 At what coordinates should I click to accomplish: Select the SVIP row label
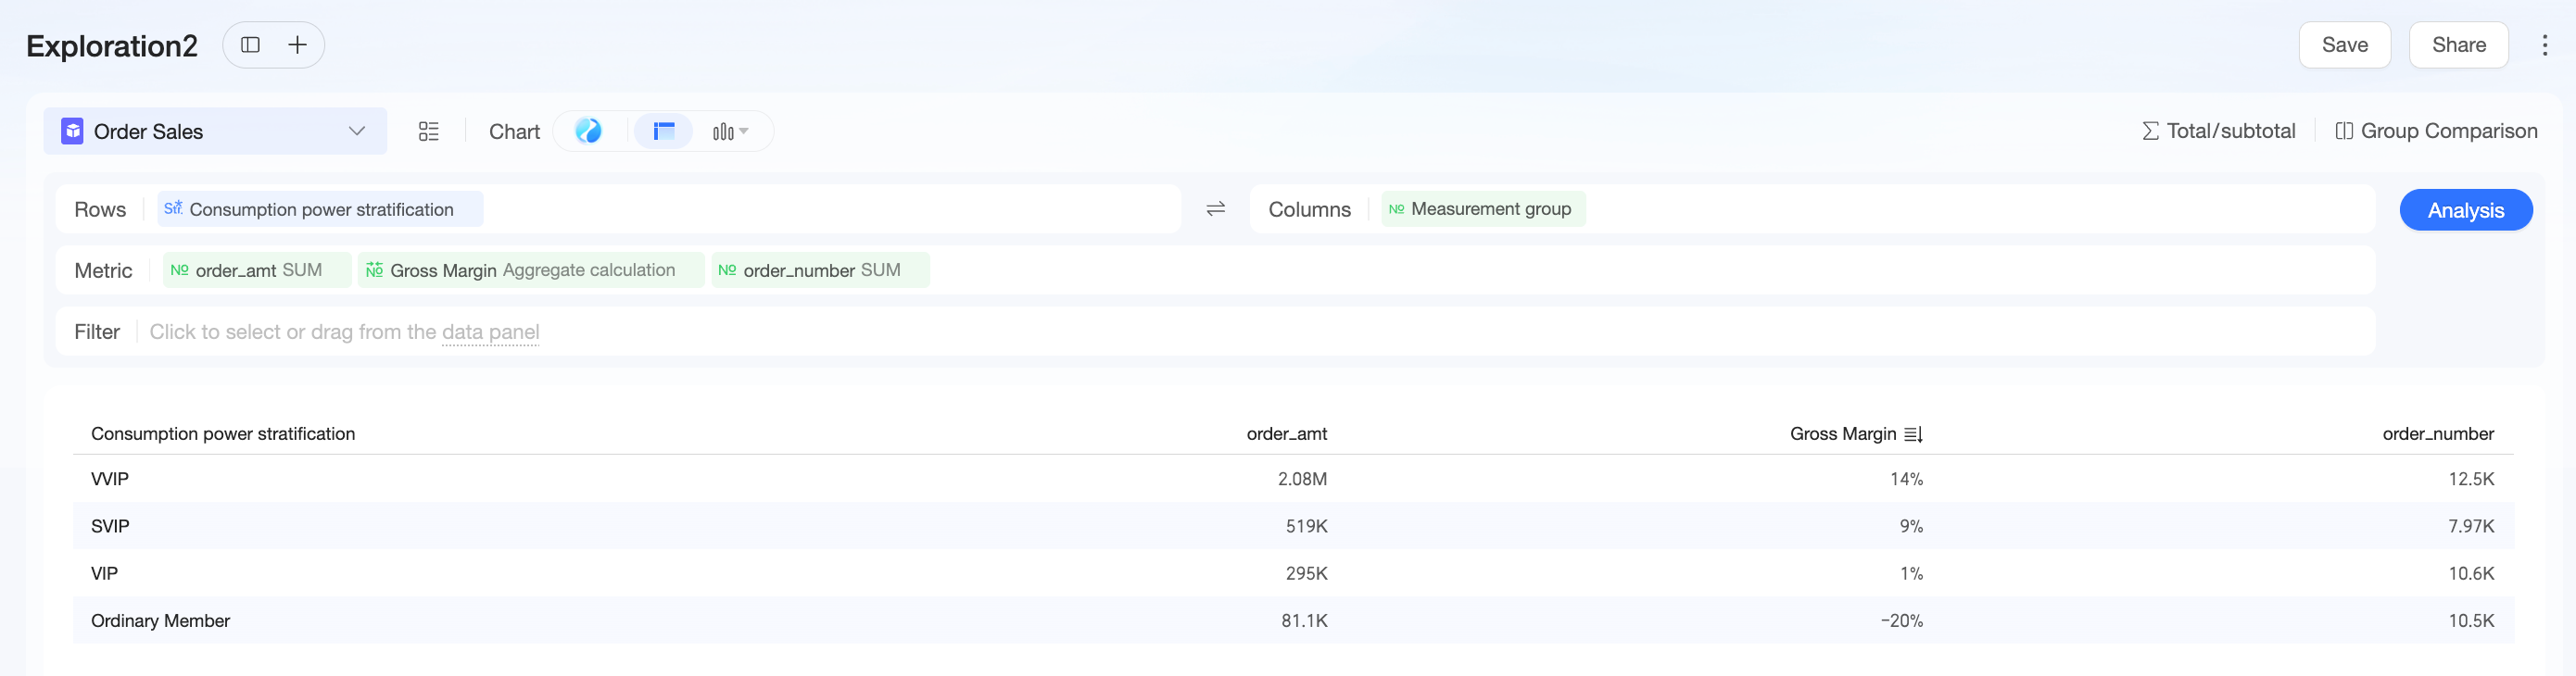click(x=110, y=526)
